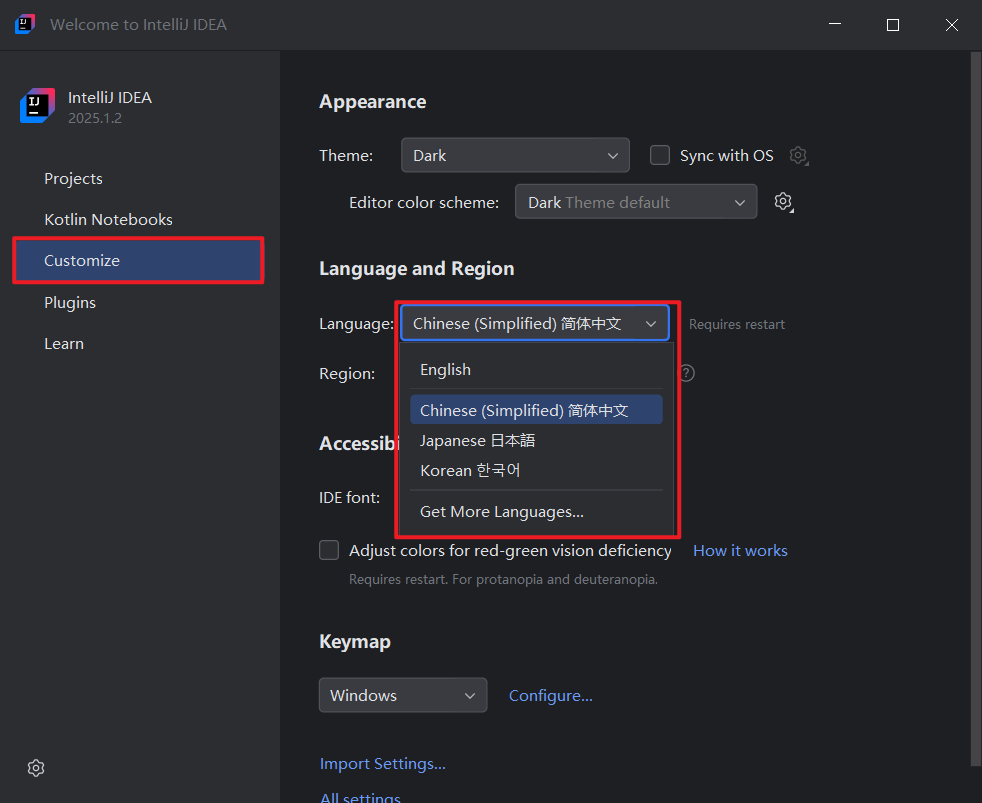Click the IntelliJ IDEA title bar app icon

(x=24, y=24)
